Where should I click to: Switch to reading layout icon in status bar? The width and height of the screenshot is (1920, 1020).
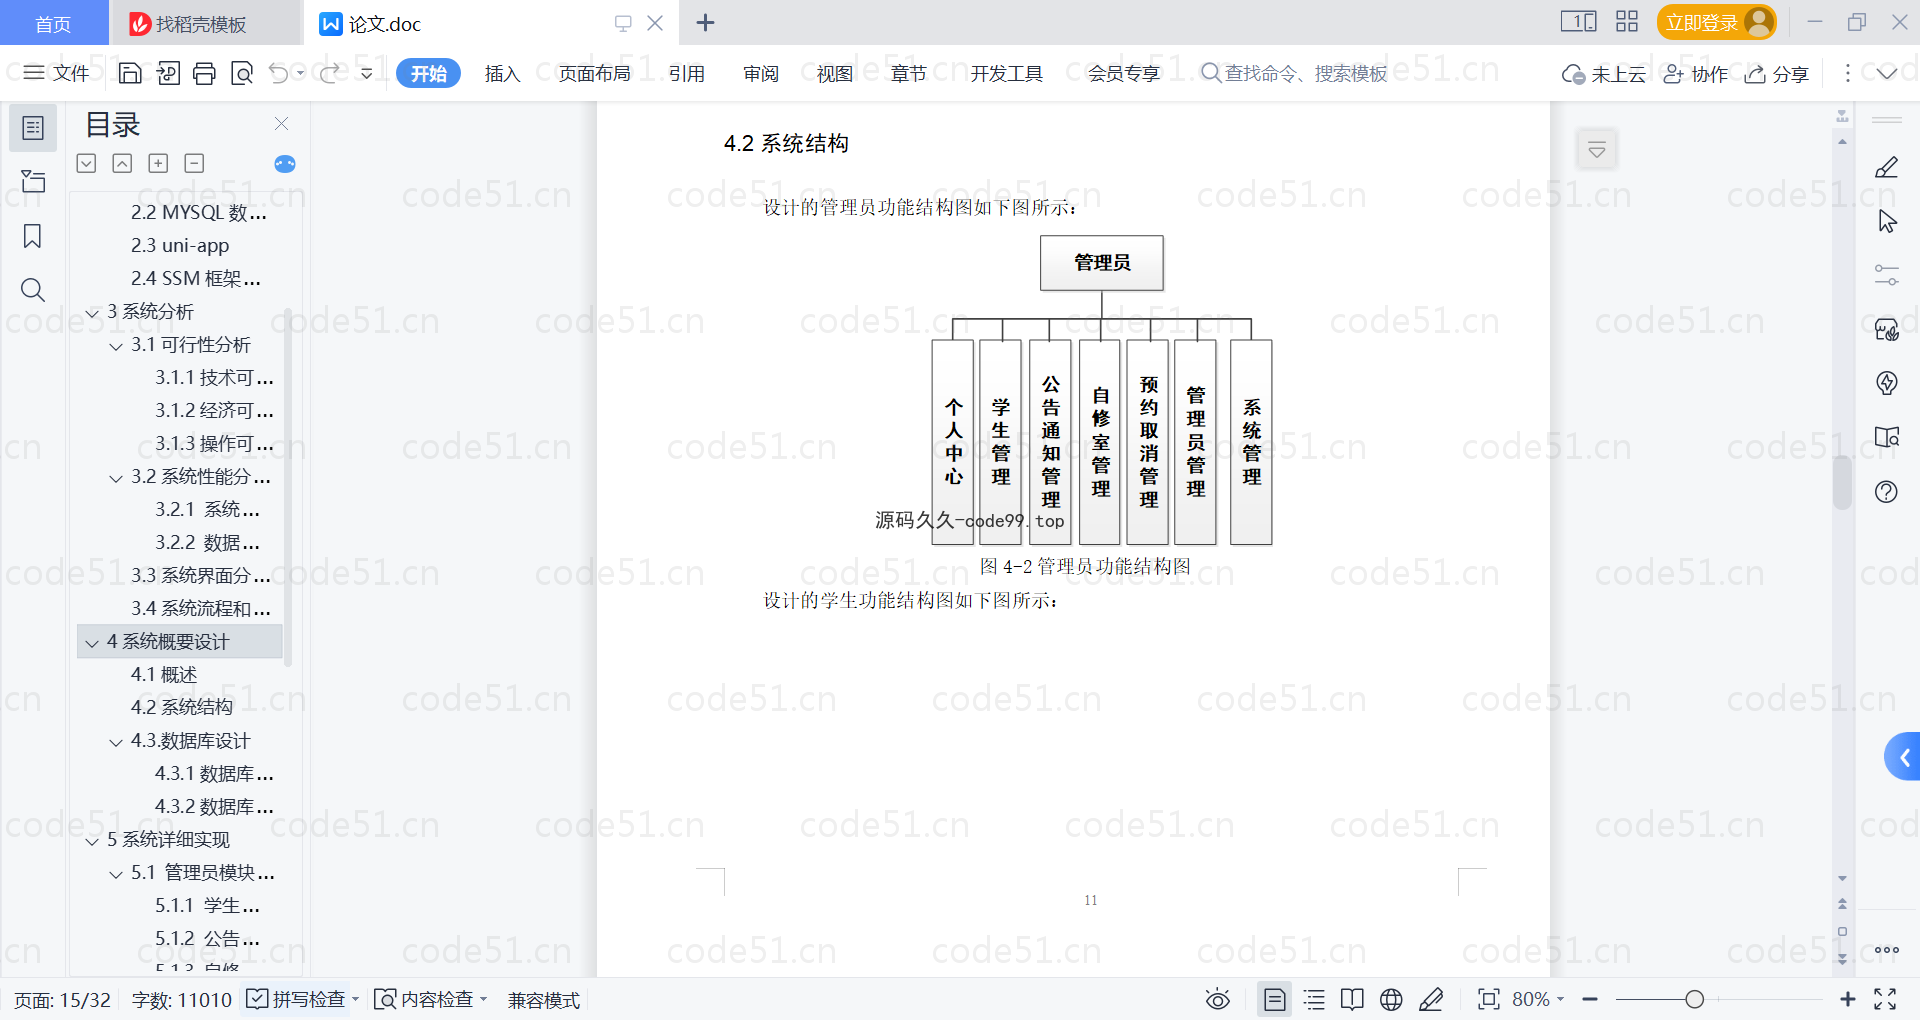1352,999
